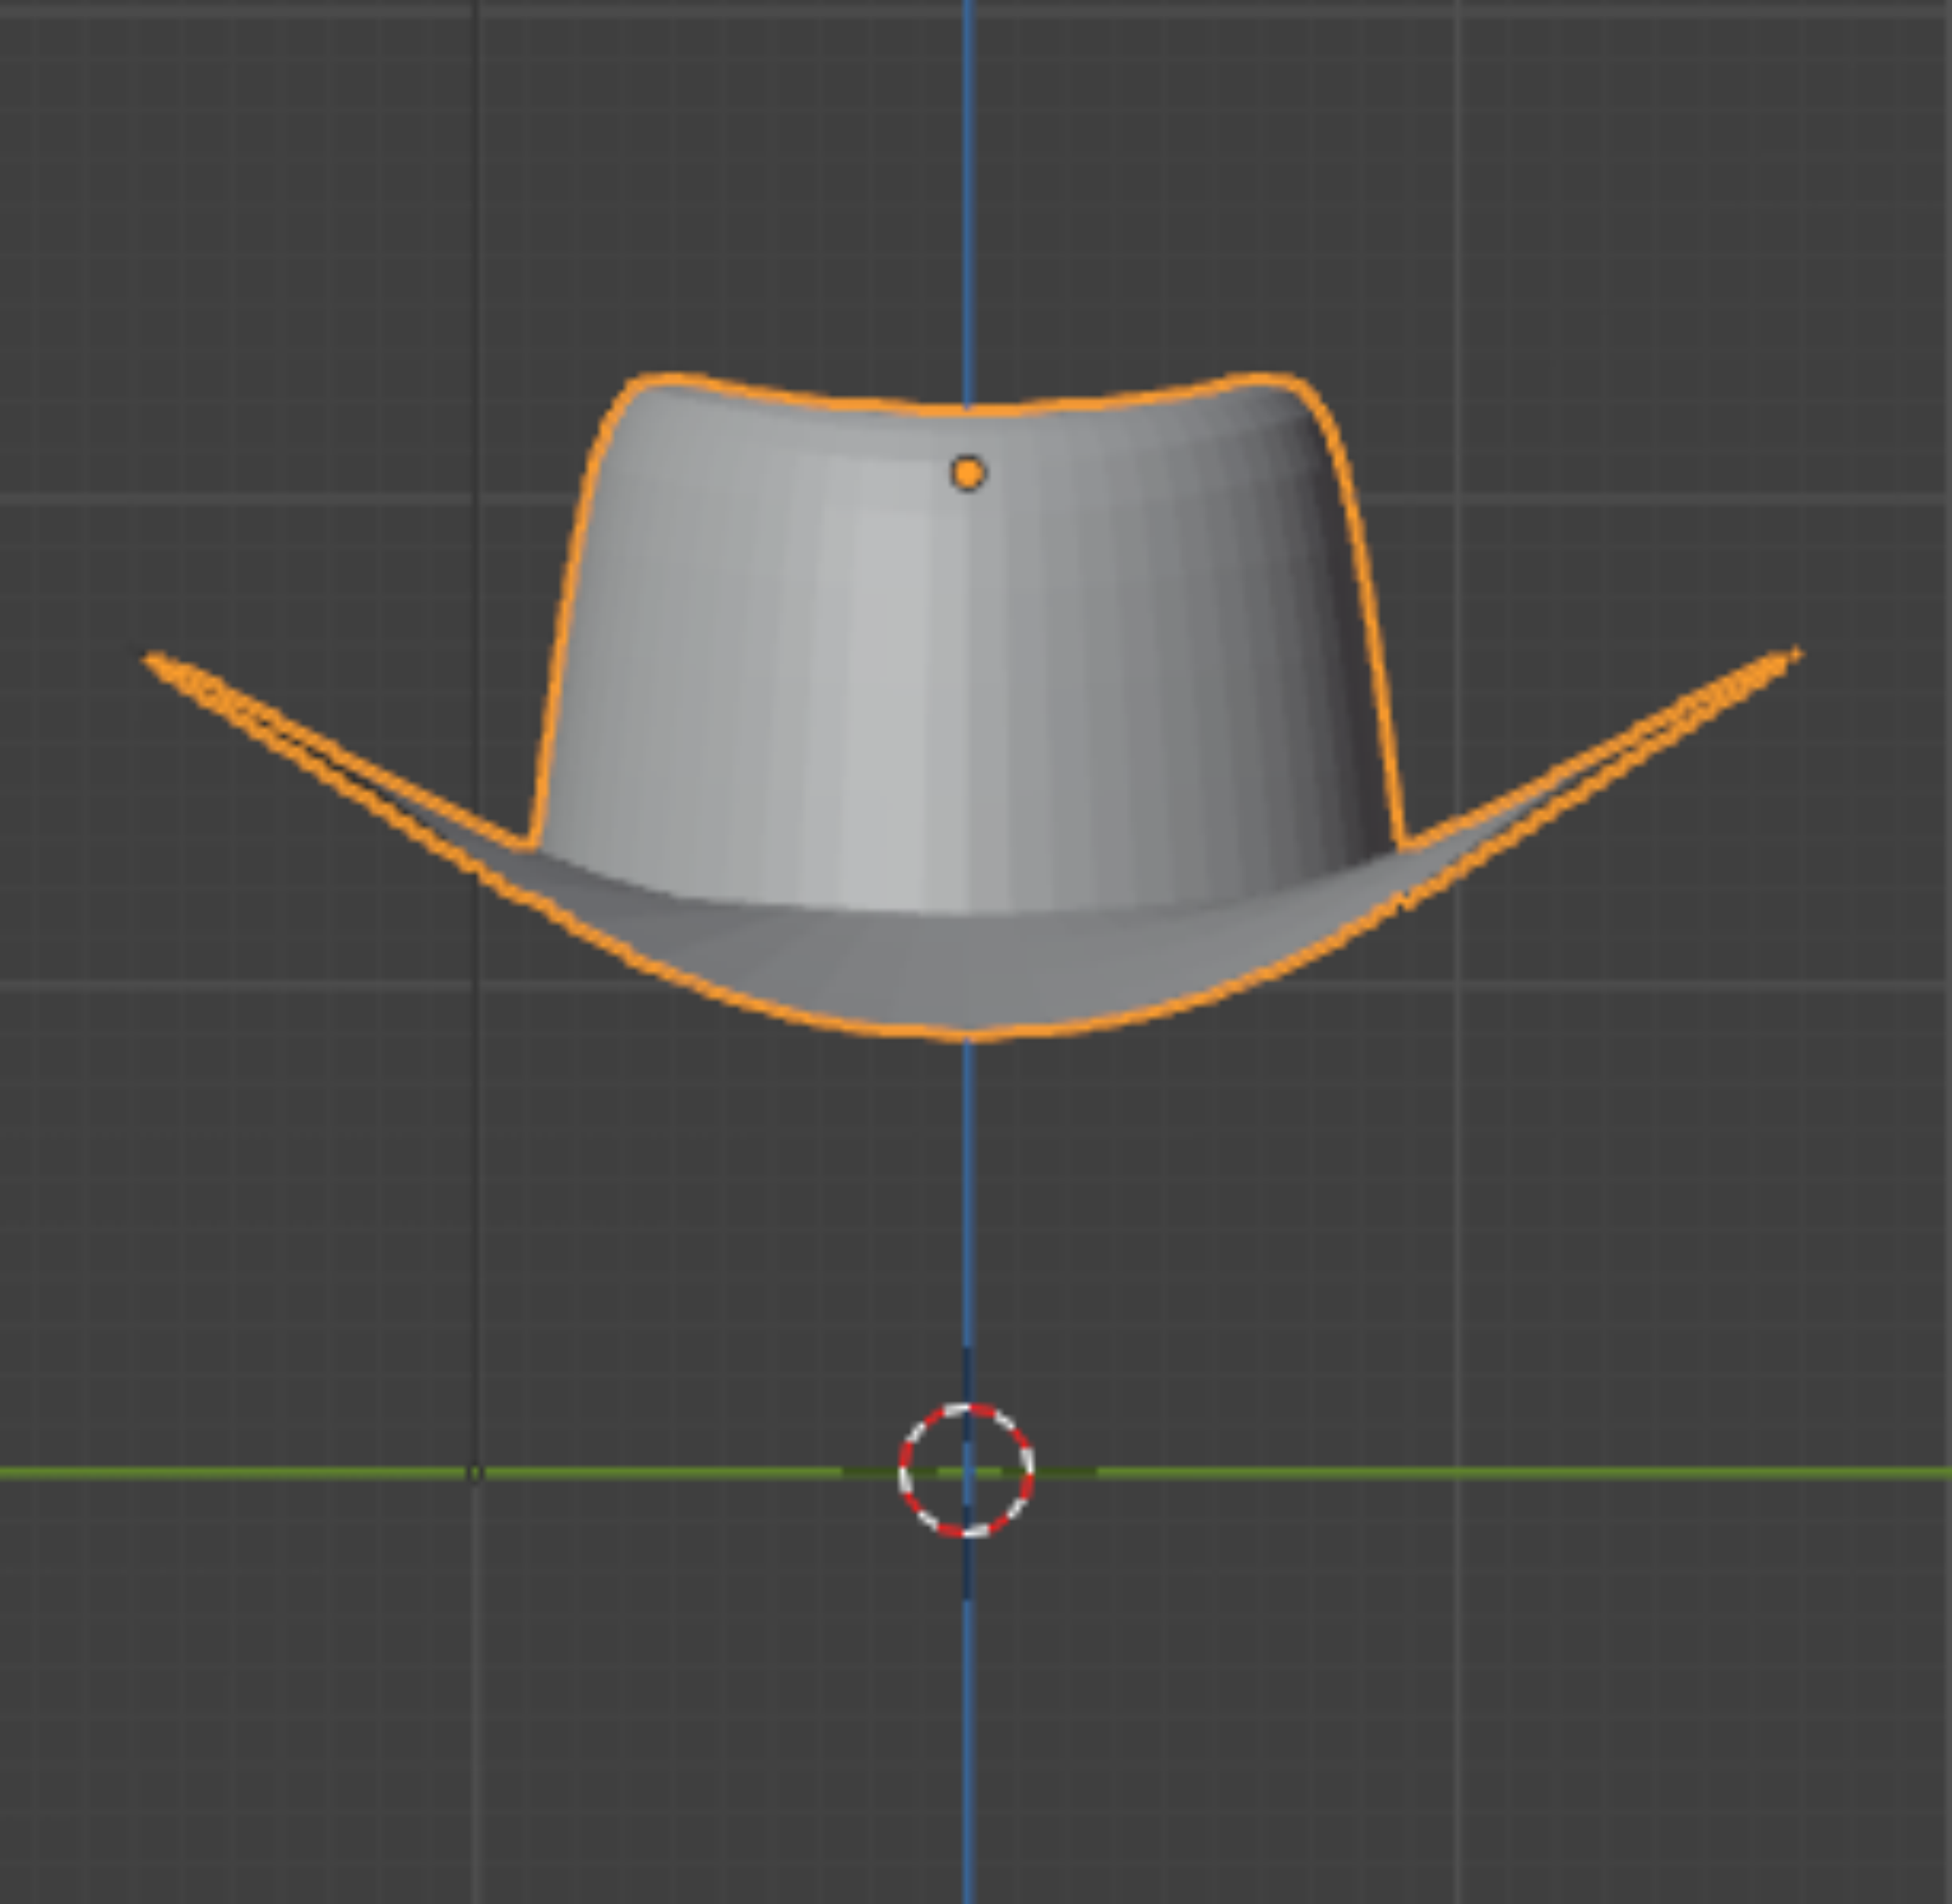Click the red-white 3D cursor circle
This screenshot has height=1904, width=1952.
pos(966,1470)
